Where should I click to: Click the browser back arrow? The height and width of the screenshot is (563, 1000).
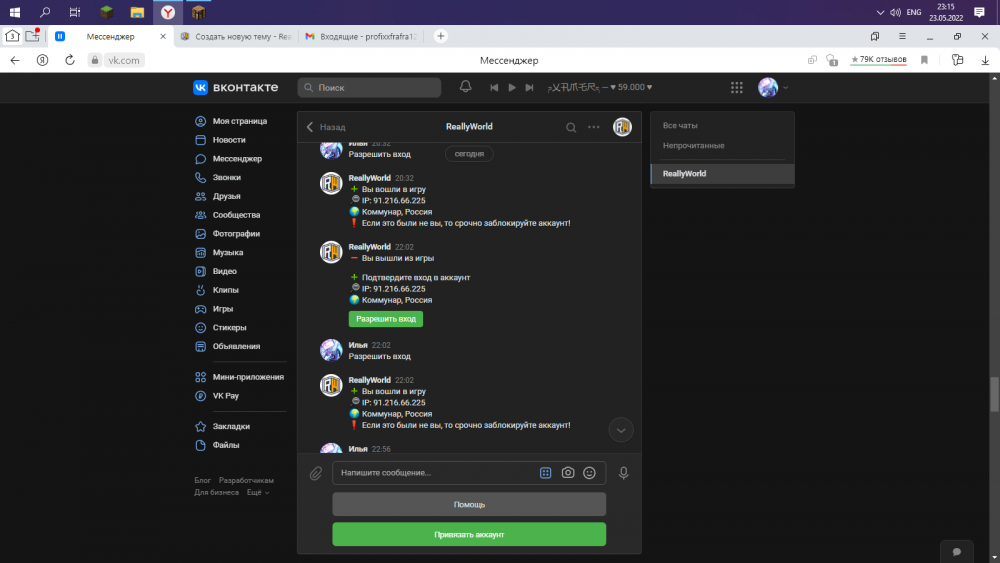[15, 60]
